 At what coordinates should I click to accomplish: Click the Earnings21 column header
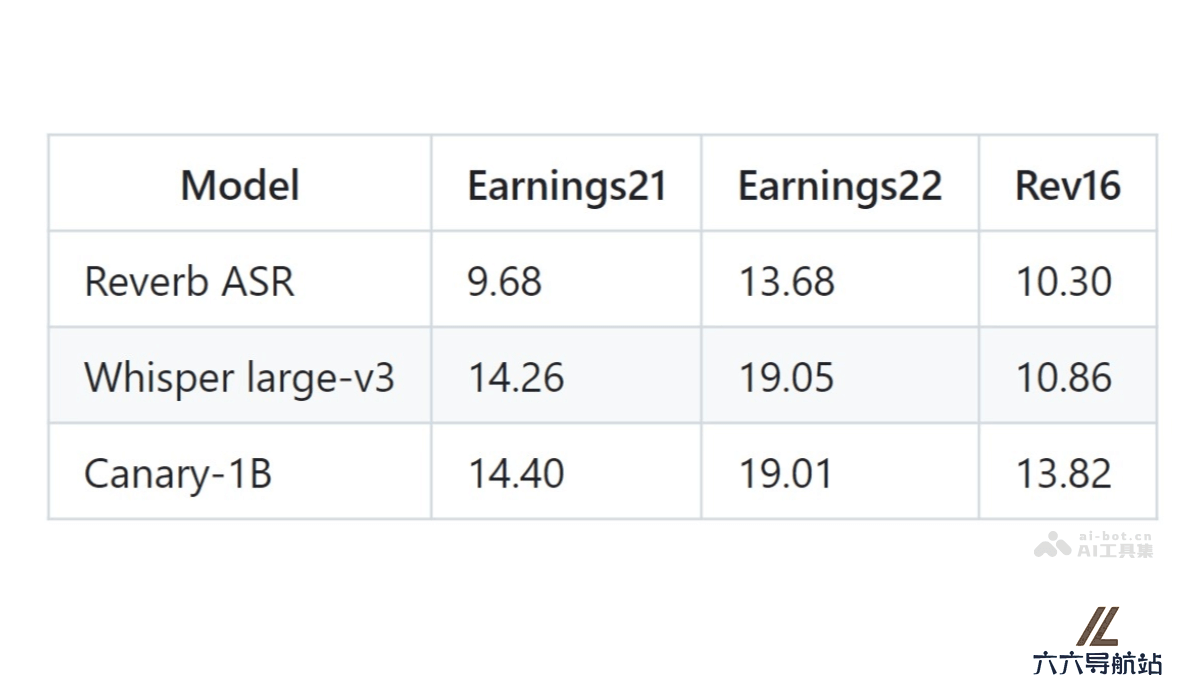point(567,186)
